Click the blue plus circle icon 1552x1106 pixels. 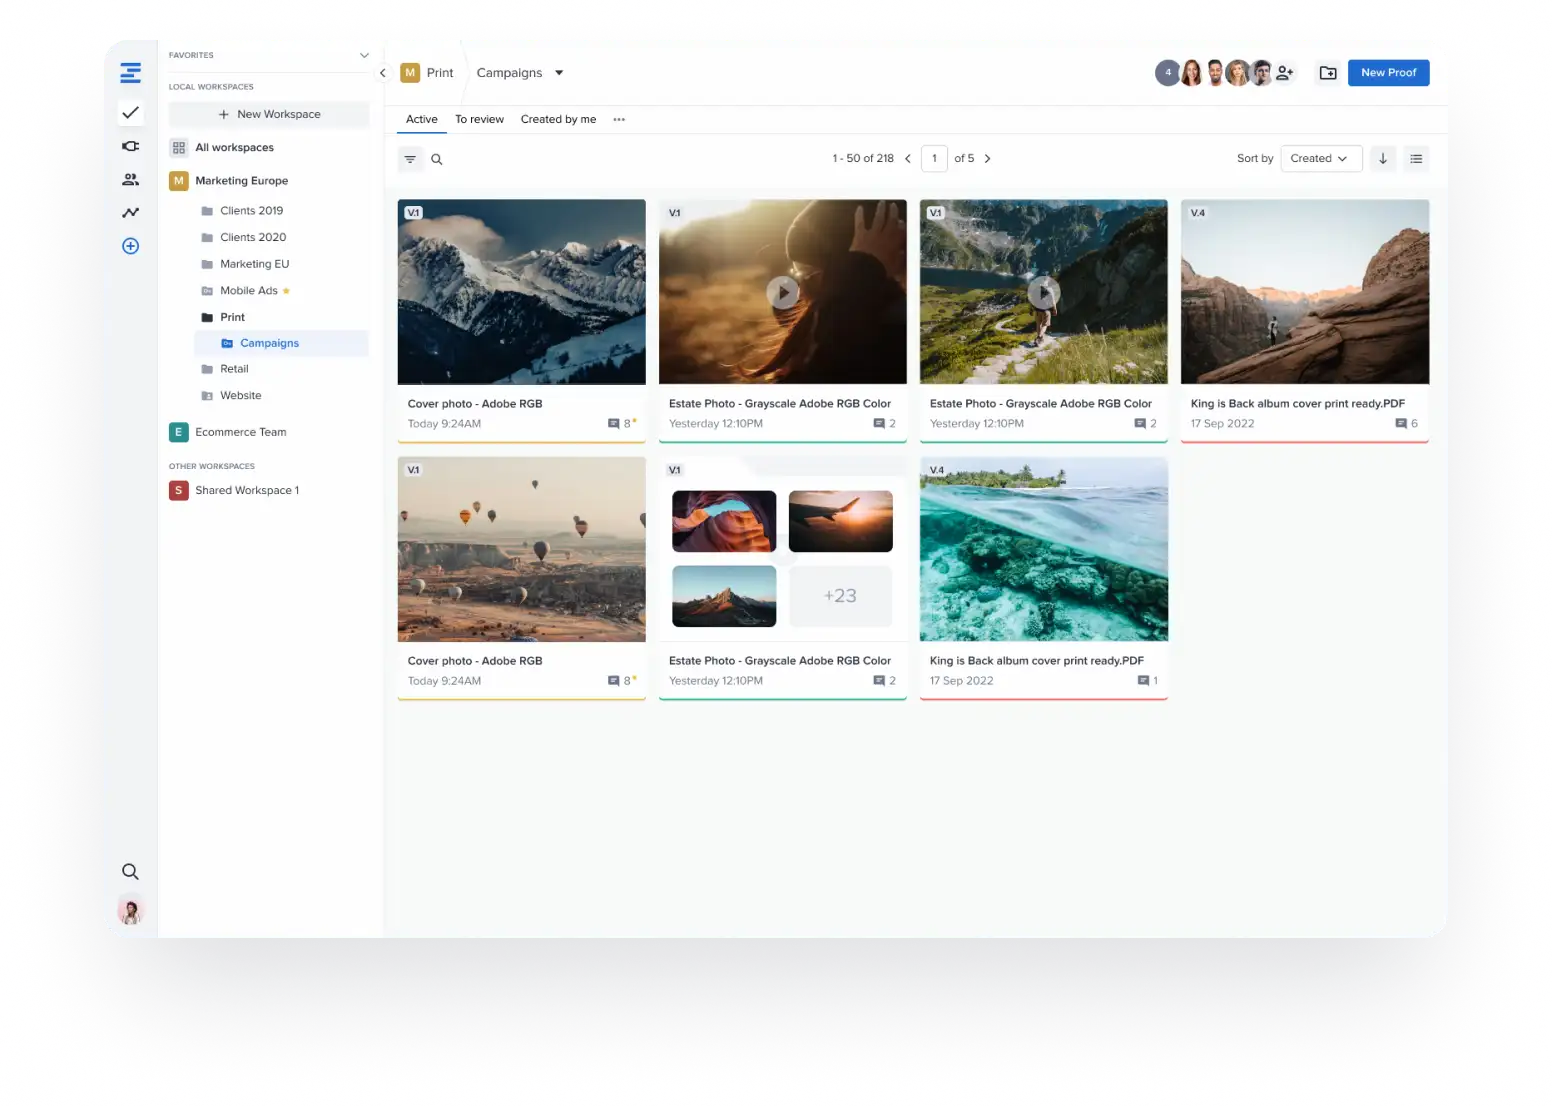point(130,246)
